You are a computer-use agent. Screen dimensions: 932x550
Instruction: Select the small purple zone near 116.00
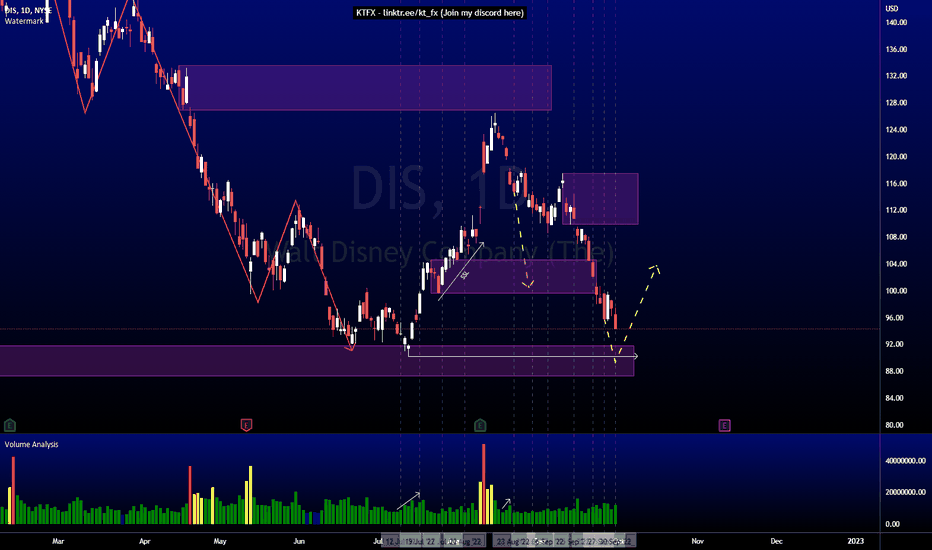coord(600,199)
